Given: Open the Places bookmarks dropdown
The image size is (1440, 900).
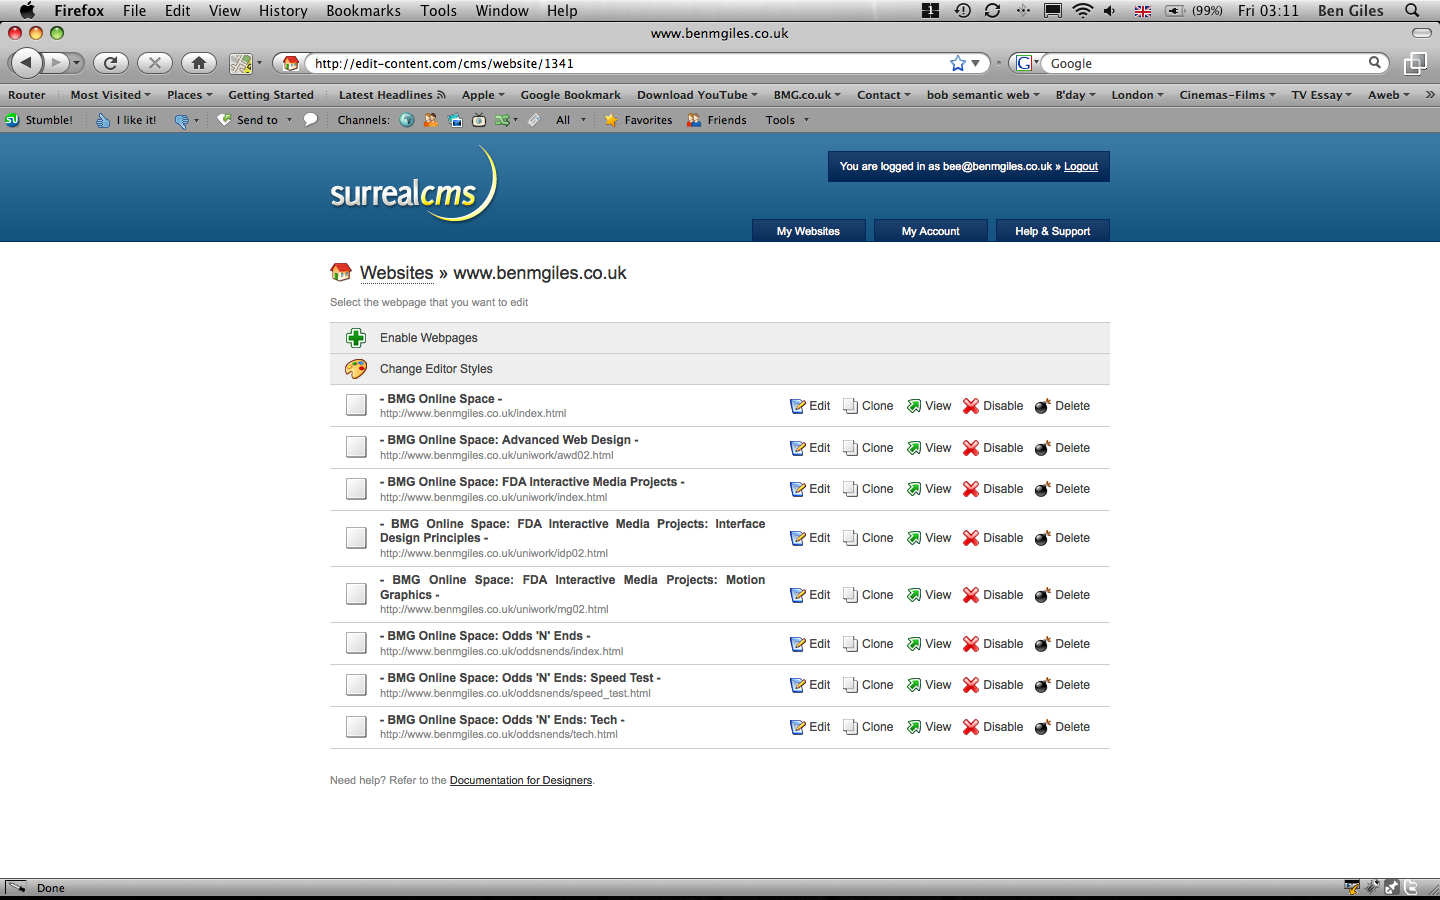Looking at the screenshot, I should (x=189, y=95).
